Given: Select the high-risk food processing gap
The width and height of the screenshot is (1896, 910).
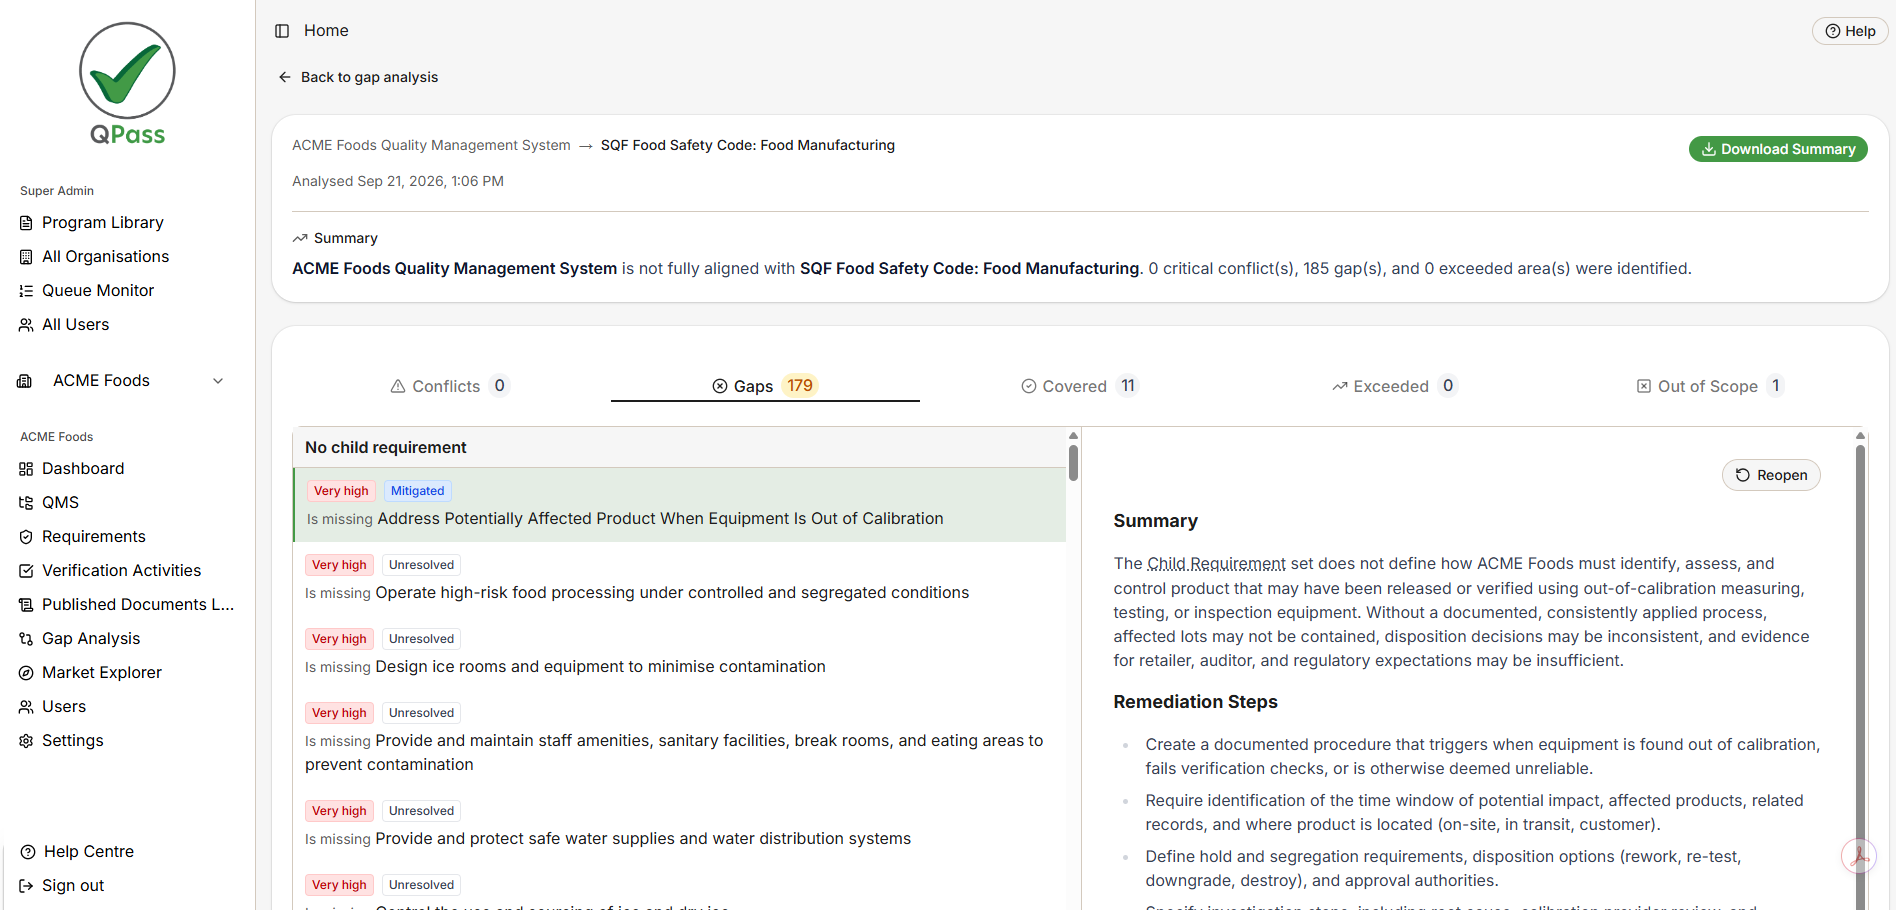Looking at the screenshot, I should (x=680, y=579).
